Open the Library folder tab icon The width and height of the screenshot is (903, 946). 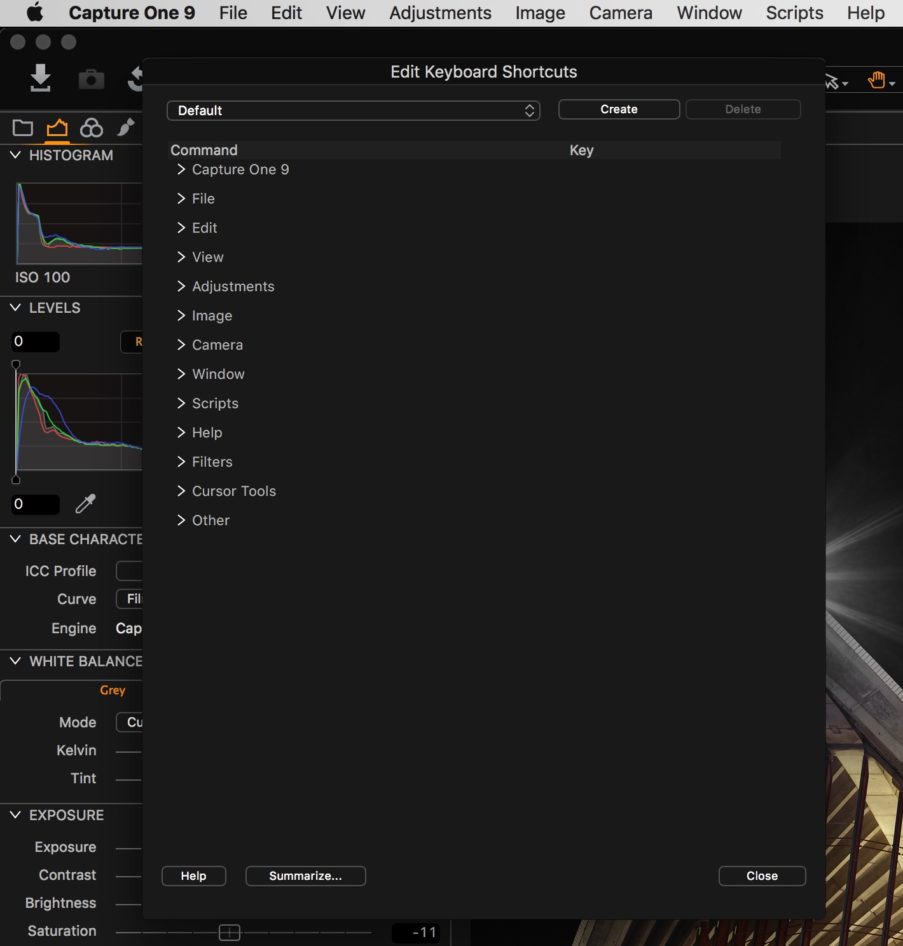[23, 127]
